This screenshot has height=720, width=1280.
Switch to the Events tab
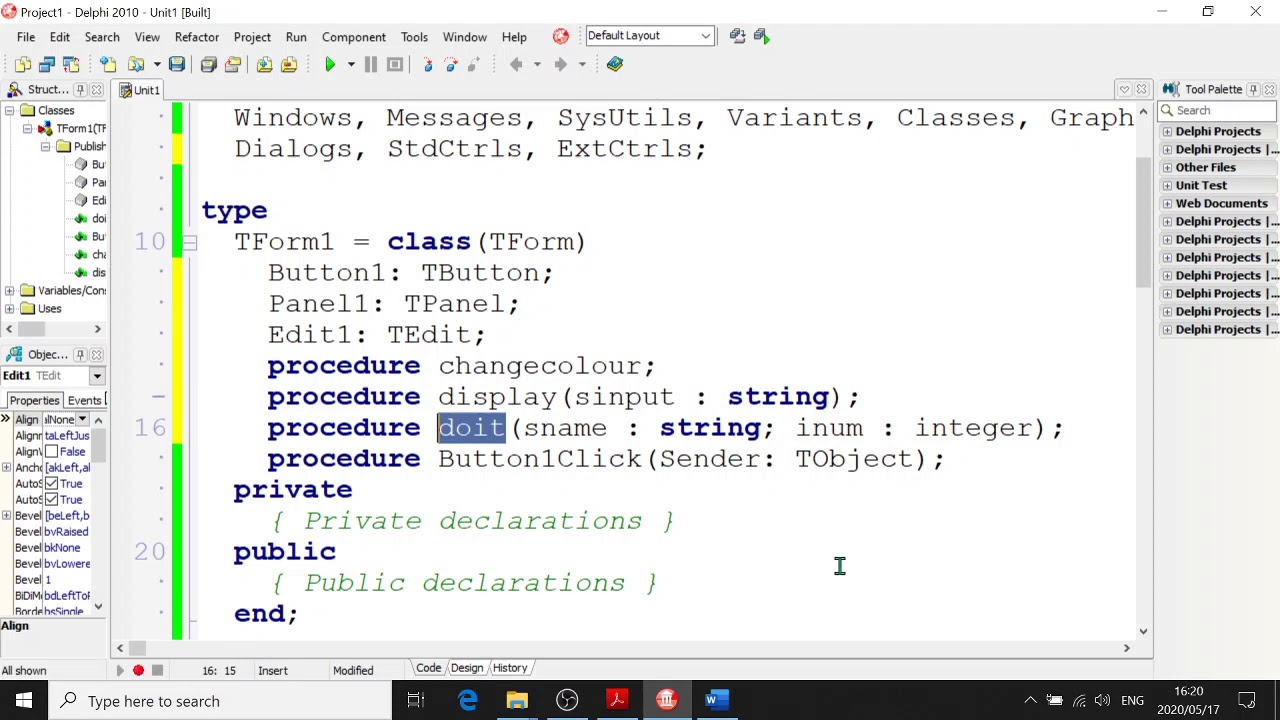pos(85,400)
